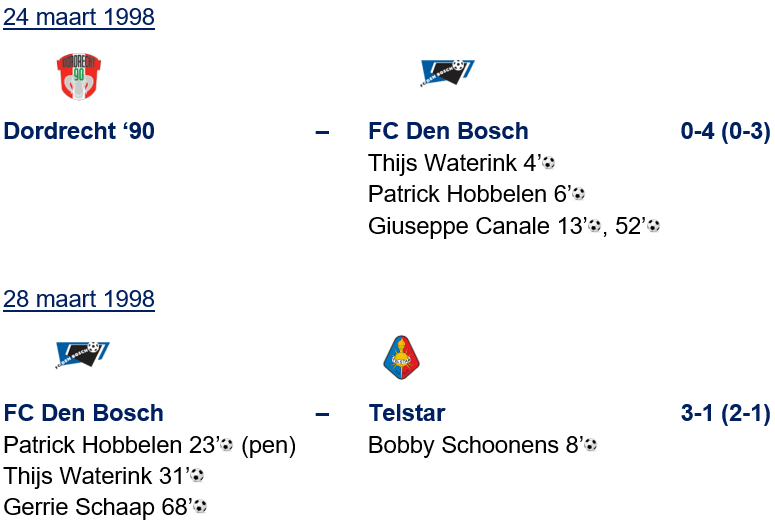Click the 0-4 (0-3) score
775x522 pixels.
[x=725, y=131]
